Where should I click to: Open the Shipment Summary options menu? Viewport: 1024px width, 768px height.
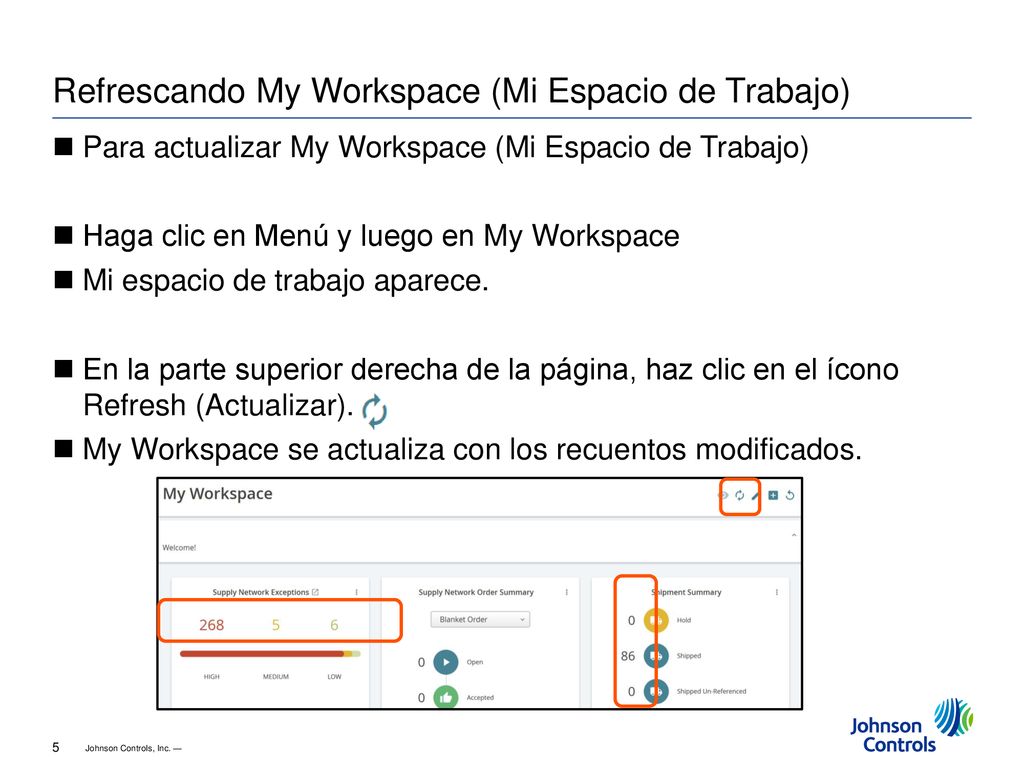coord(777,592)
